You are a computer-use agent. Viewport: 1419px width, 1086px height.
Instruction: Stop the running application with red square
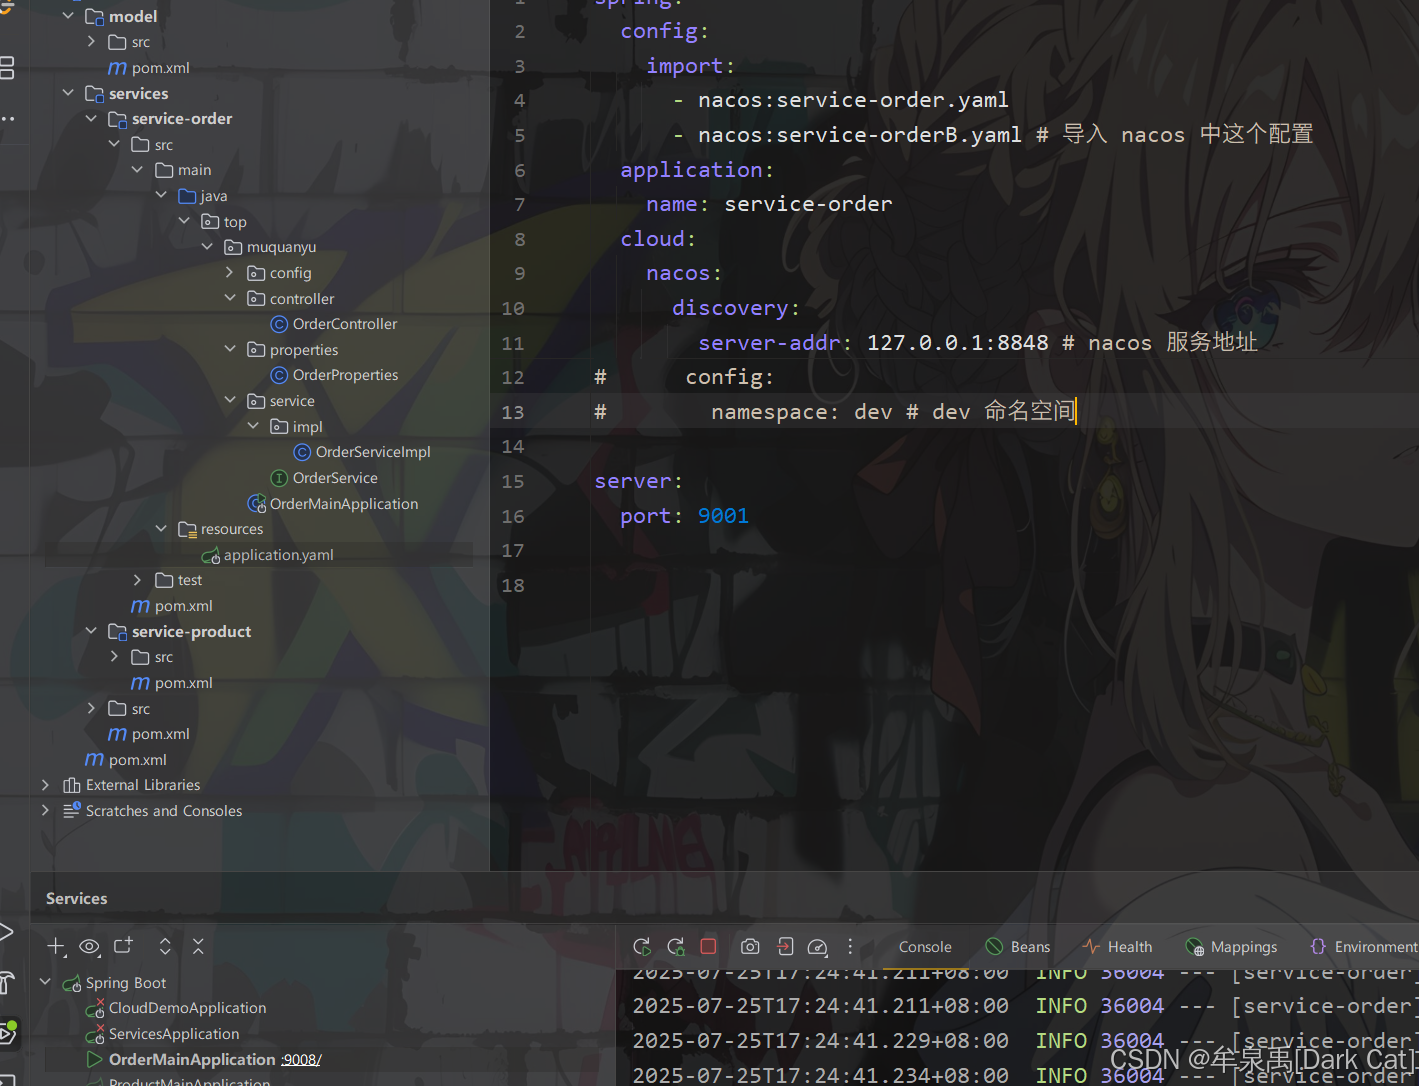(709, 946)
